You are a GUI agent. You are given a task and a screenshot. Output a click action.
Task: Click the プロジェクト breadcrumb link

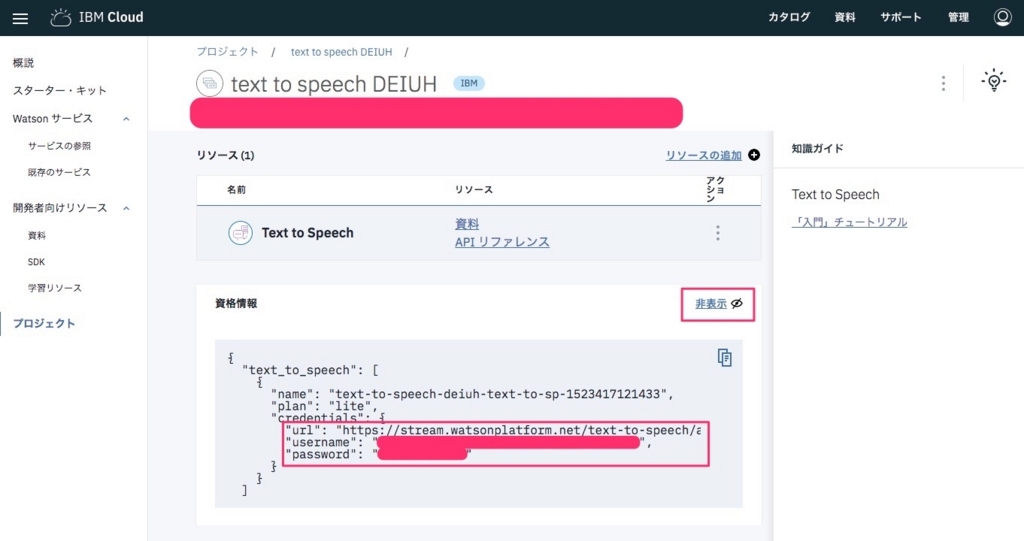227,52
